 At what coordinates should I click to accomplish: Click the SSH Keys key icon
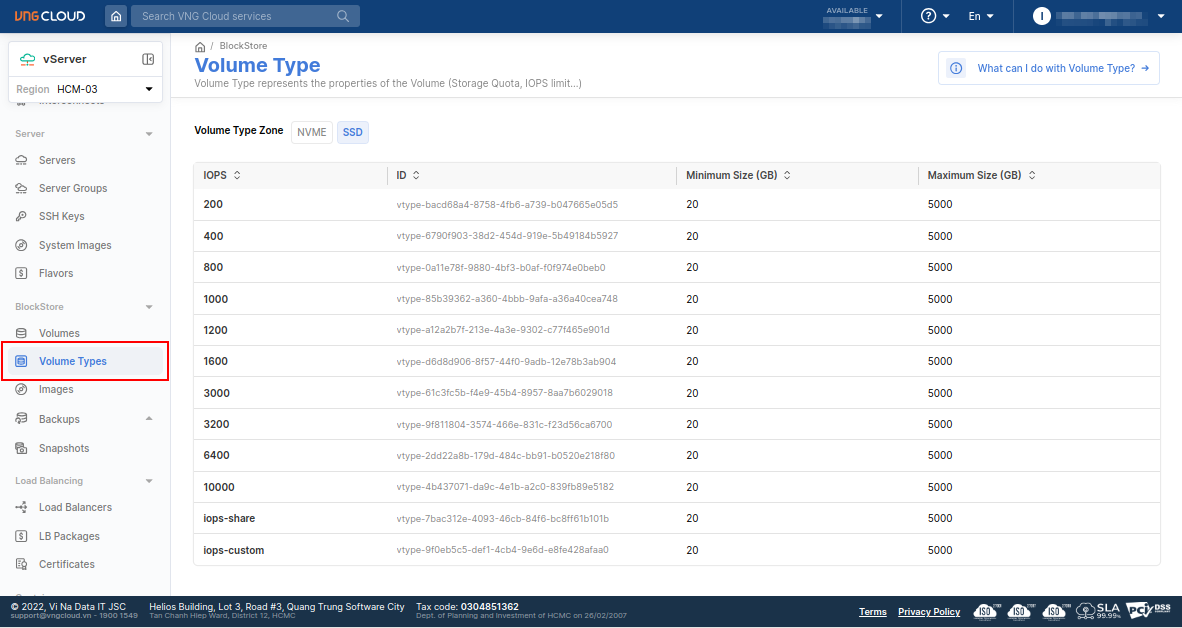[x=21, y=216]
